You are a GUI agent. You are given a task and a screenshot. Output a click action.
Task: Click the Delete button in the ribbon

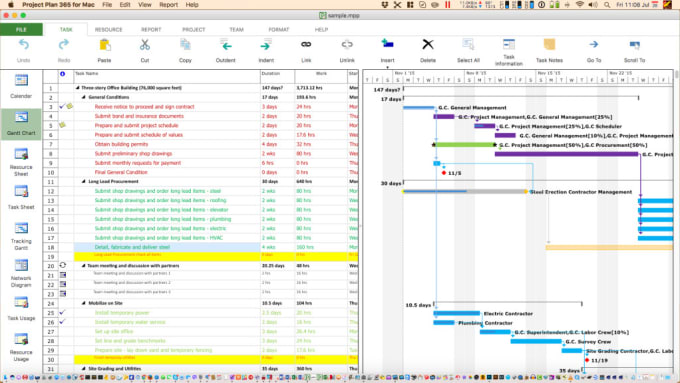(x=428, y=51)
